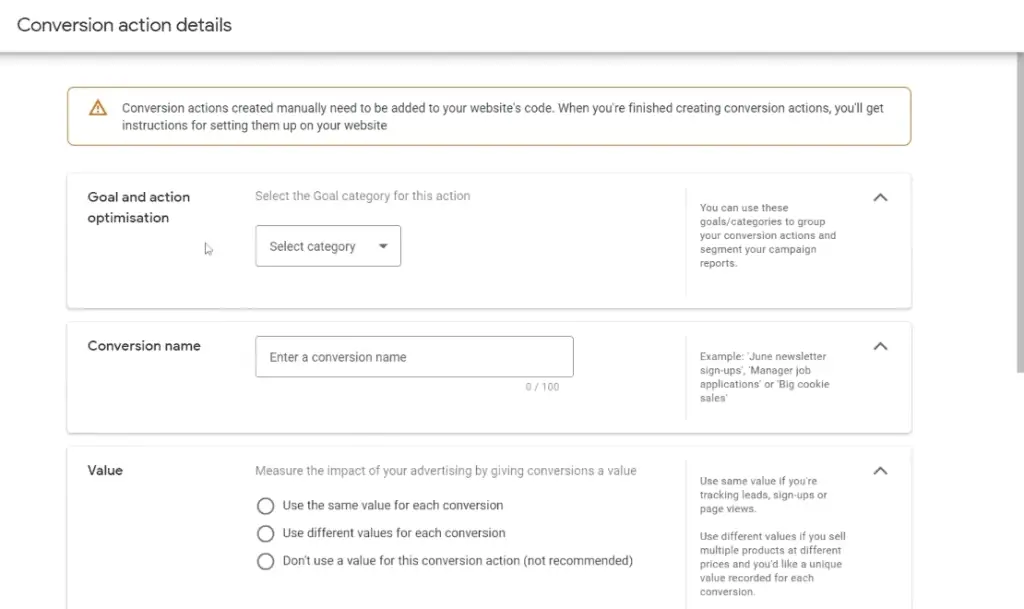Select 'Use different values for each conversion'
Viewport: 1024px width, 609px height.
pos(265,533)
